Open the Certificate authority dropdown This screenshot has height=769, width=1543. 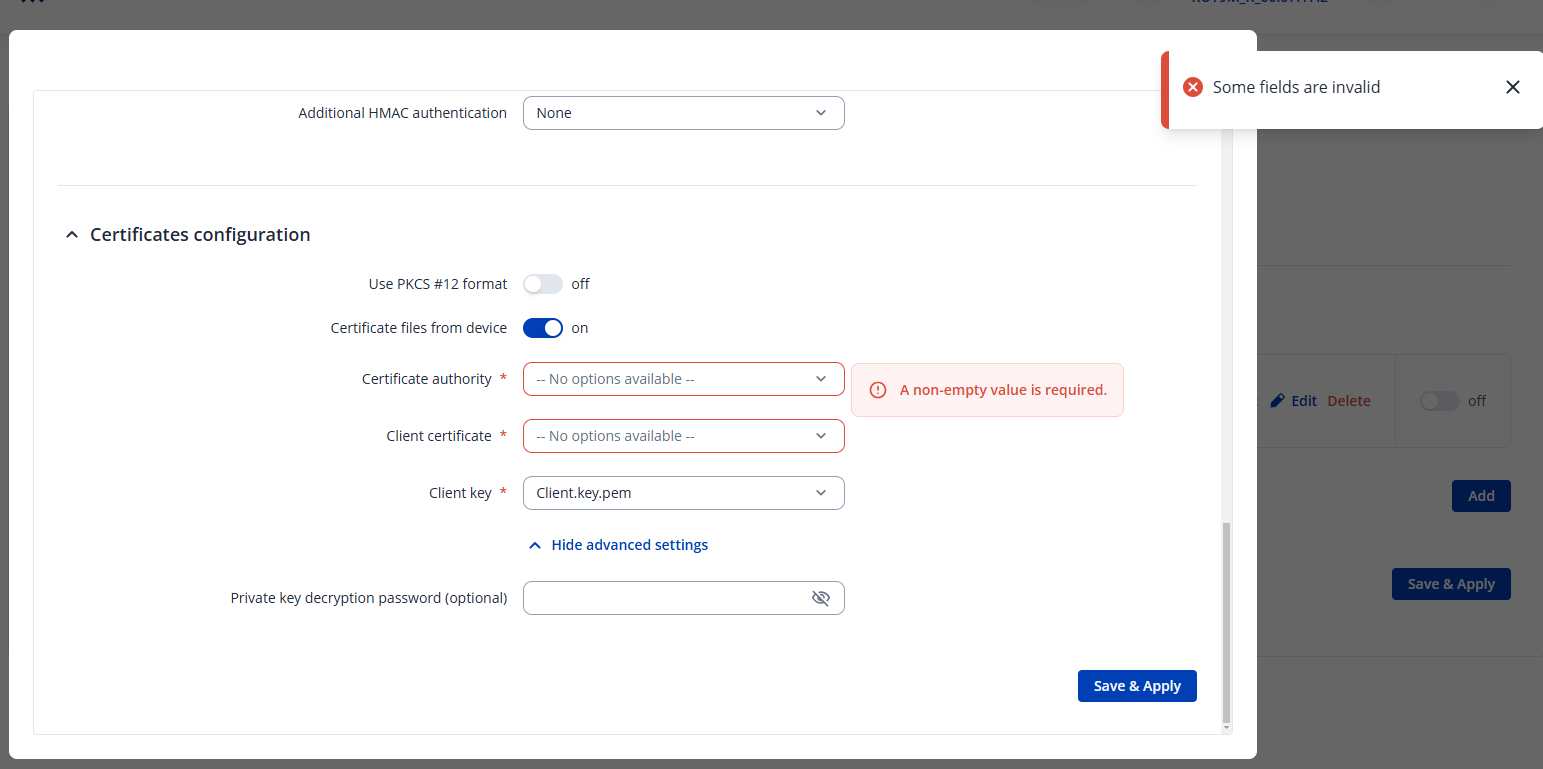(683, 379)
